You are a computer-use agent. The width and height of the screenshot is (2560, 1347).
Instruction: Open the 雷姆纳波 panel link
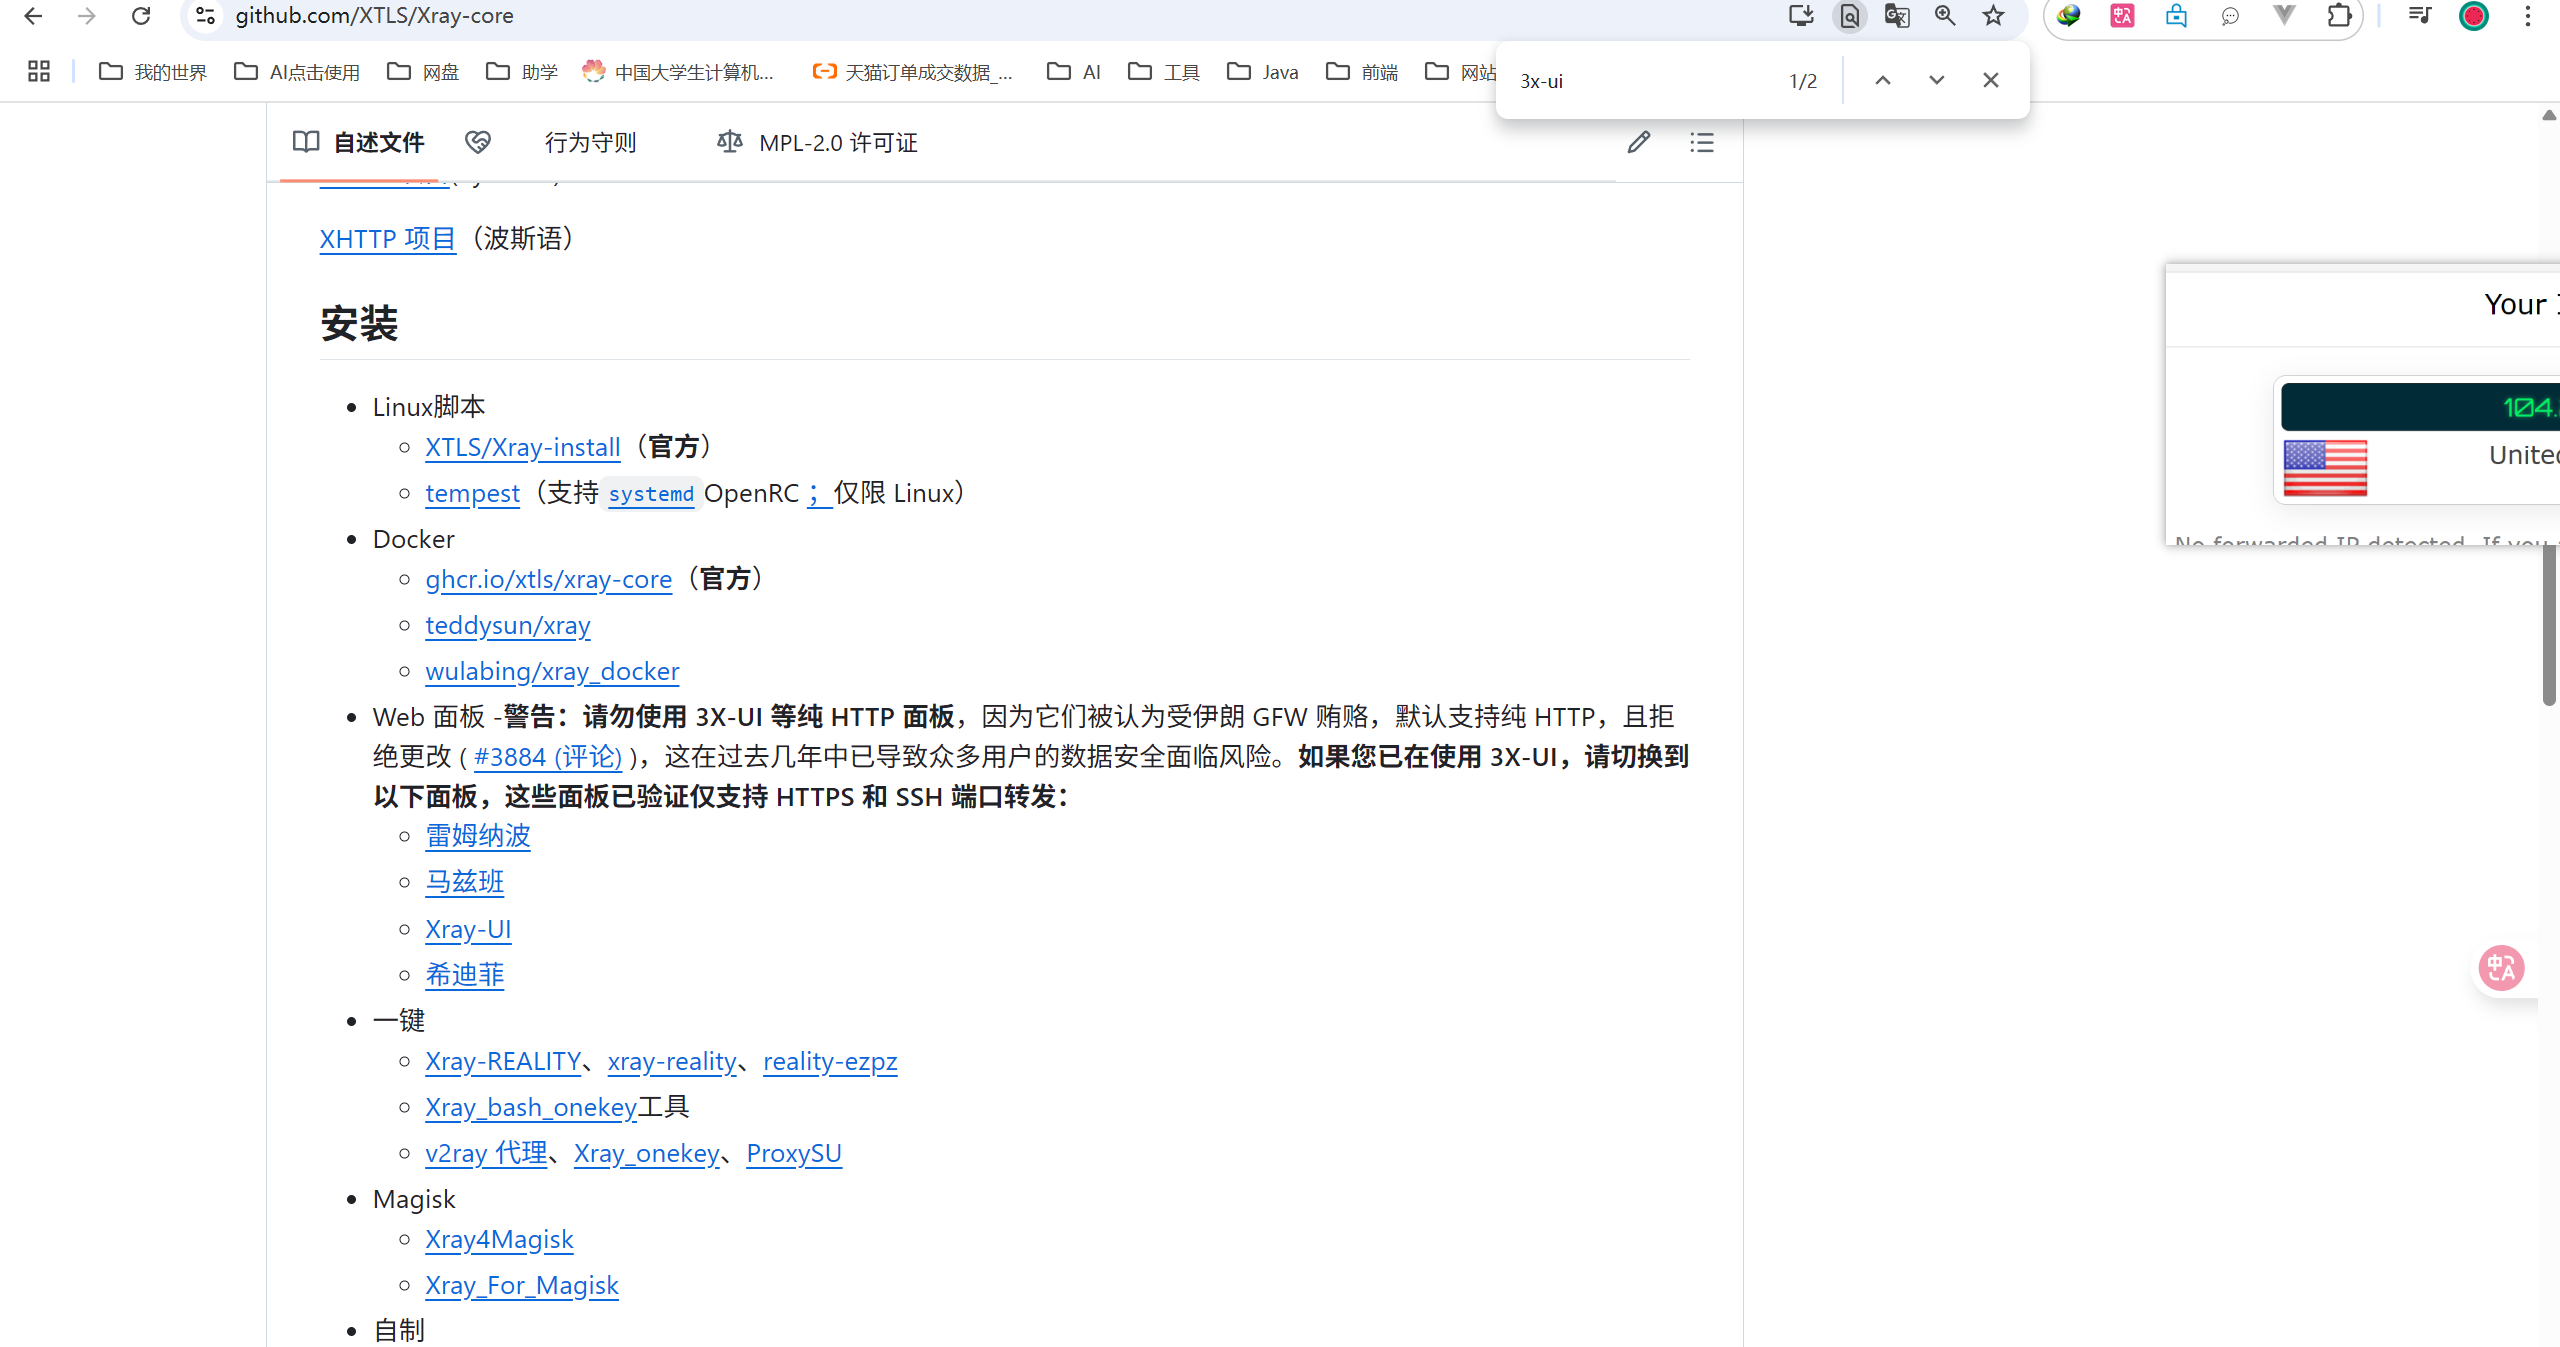[x=478, y=836]
